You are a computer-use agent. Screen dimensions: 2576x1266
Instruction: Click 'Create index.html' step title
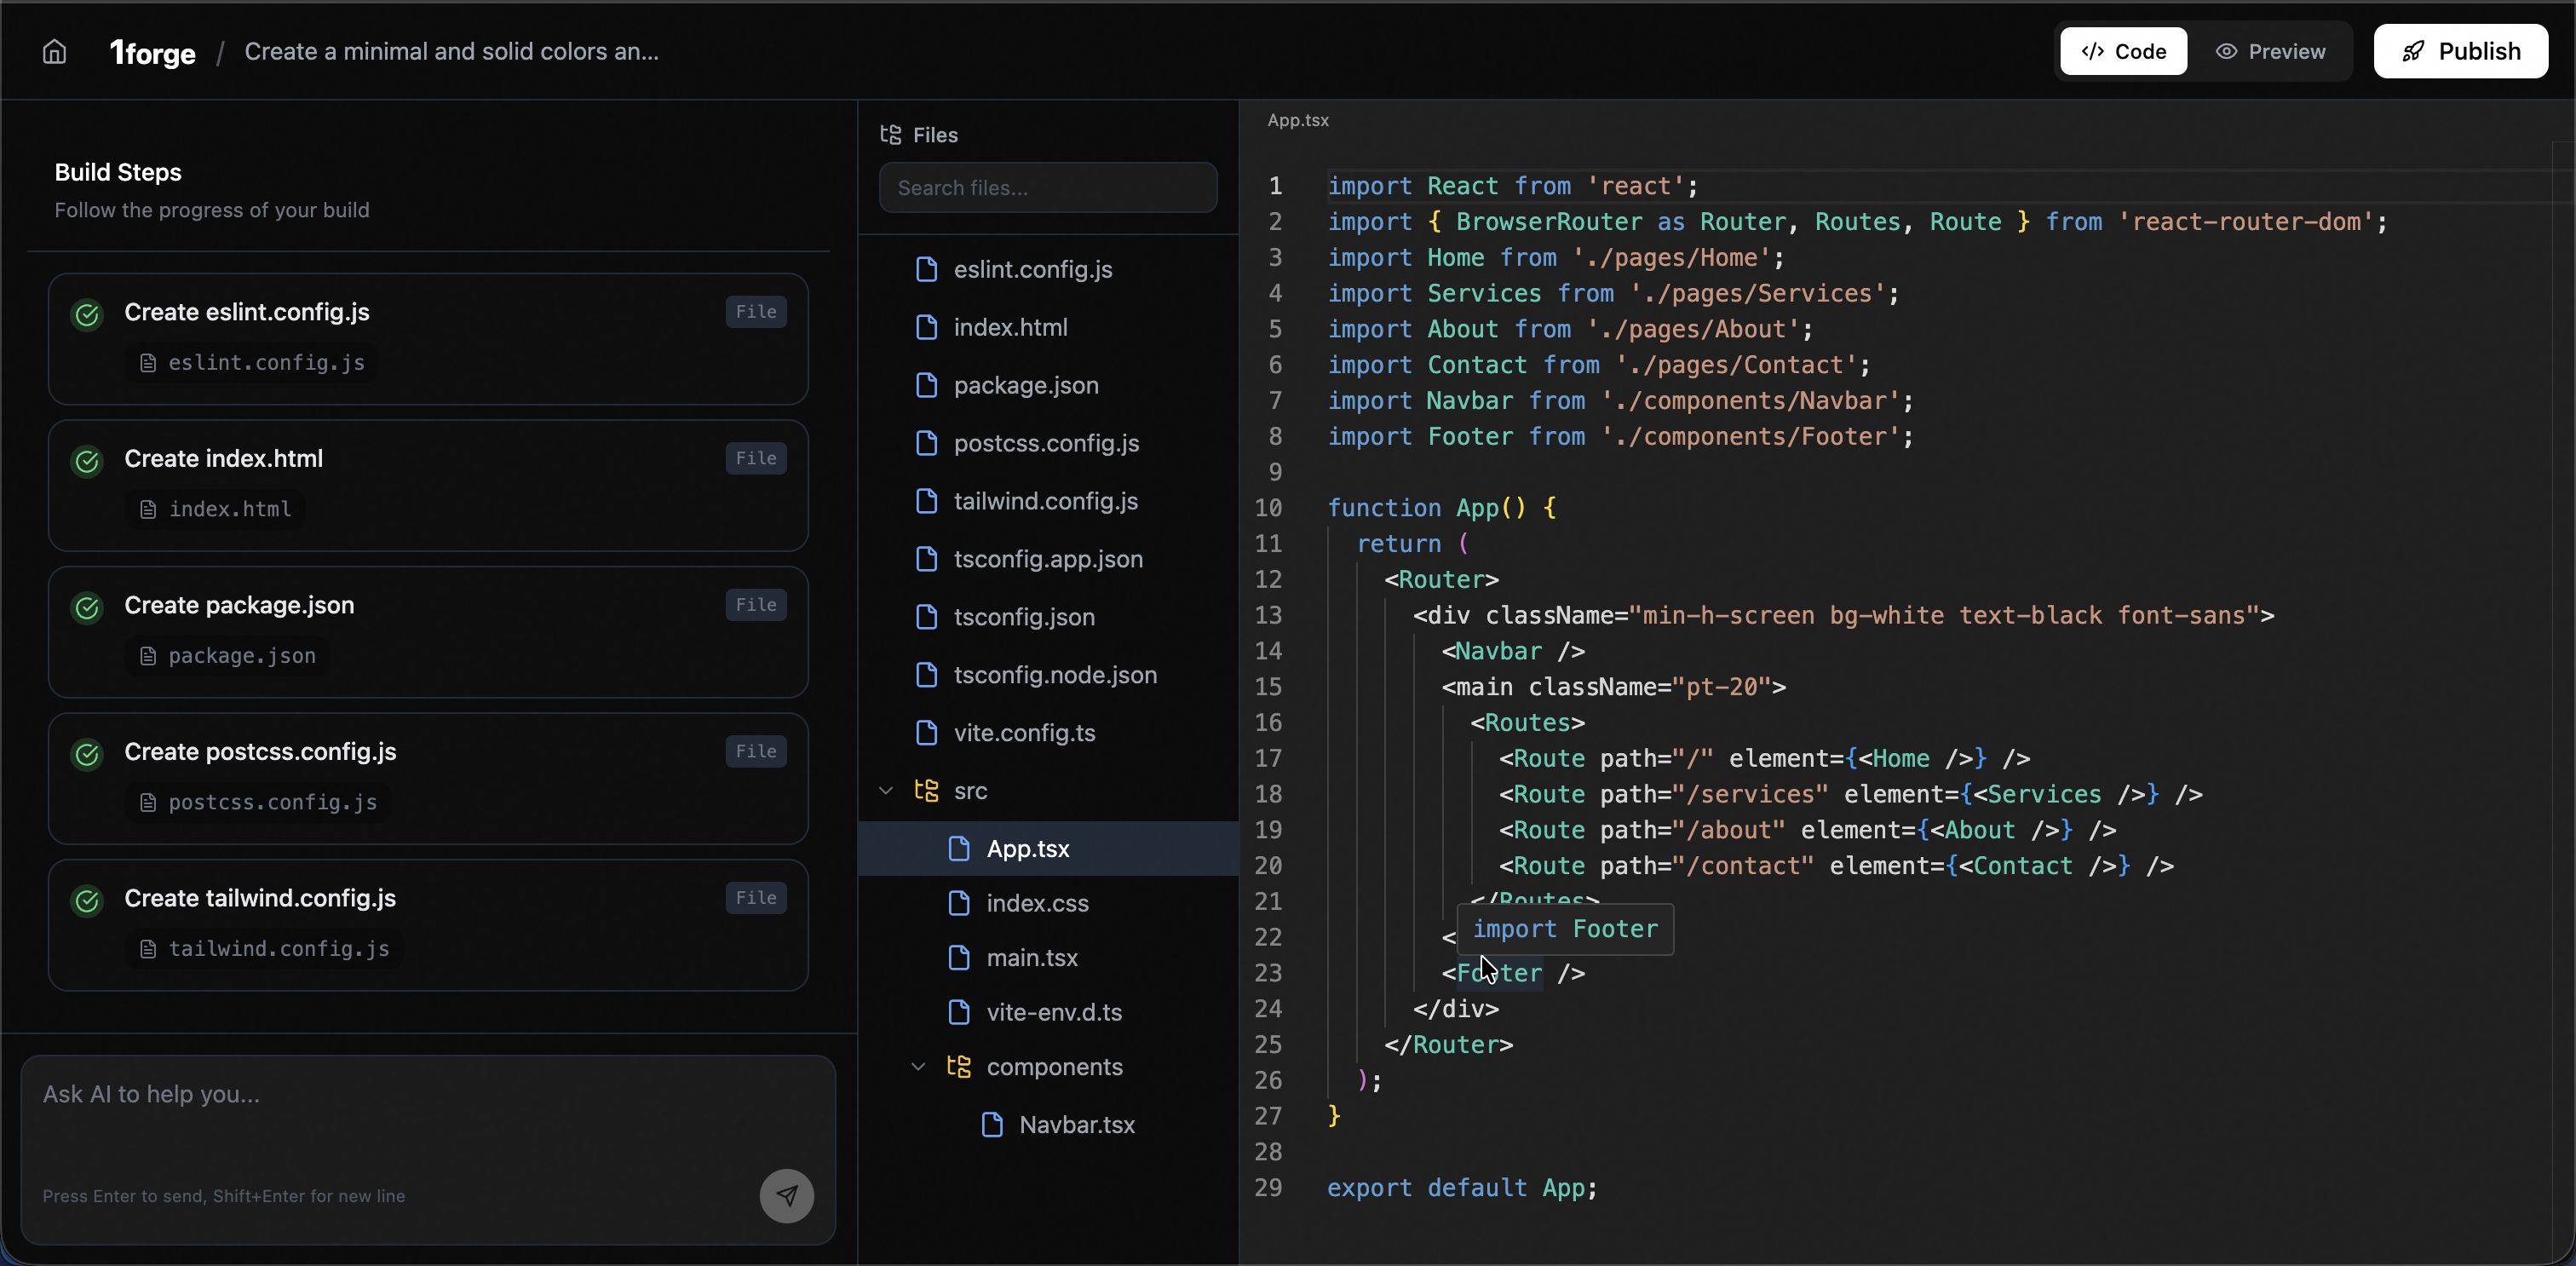224,459
